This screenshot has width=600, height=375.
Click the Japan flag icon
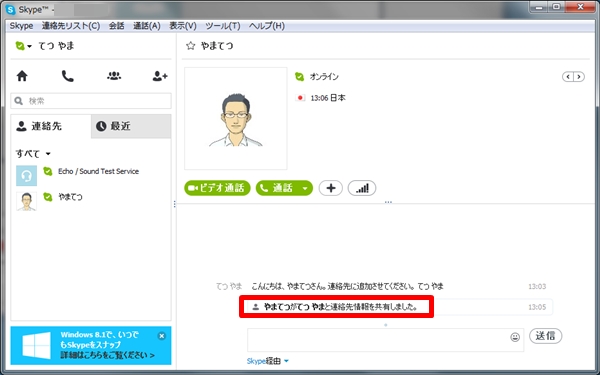(x=300, y=98)
